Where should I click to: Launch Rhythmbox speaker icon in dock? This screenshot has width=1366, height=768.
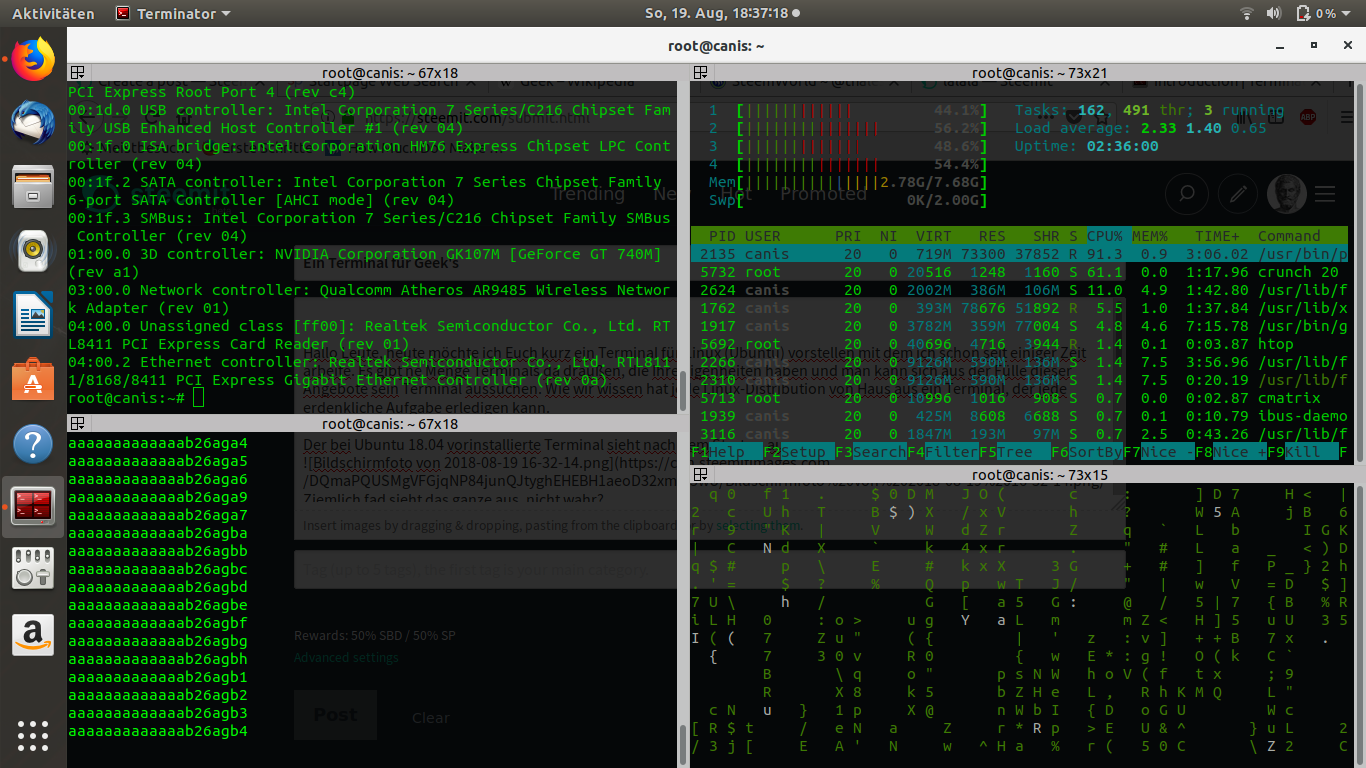[33, 252]
